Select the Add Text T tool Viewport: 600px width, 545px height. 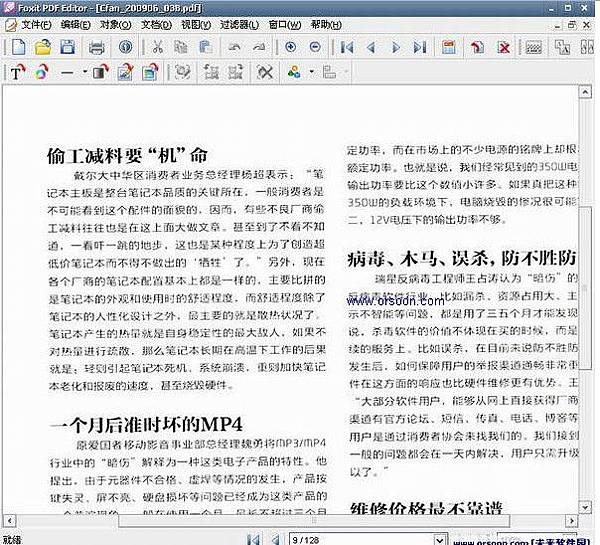(x=17, y=72)
